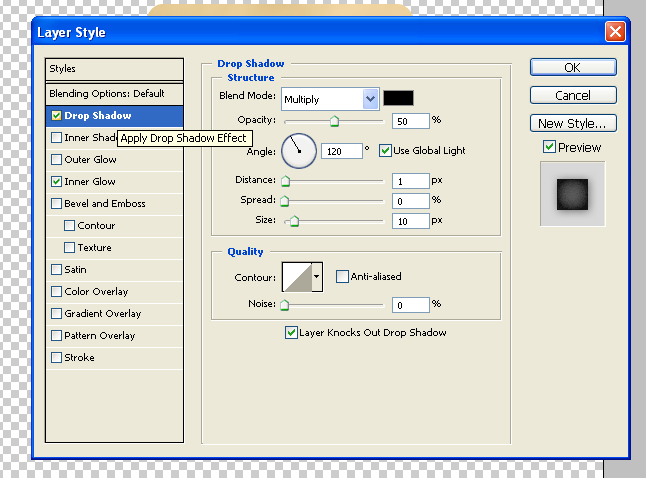Disable the Inner Glow checkbox
Viewport: 646px width, 478px height.
(x=57, y=182)
